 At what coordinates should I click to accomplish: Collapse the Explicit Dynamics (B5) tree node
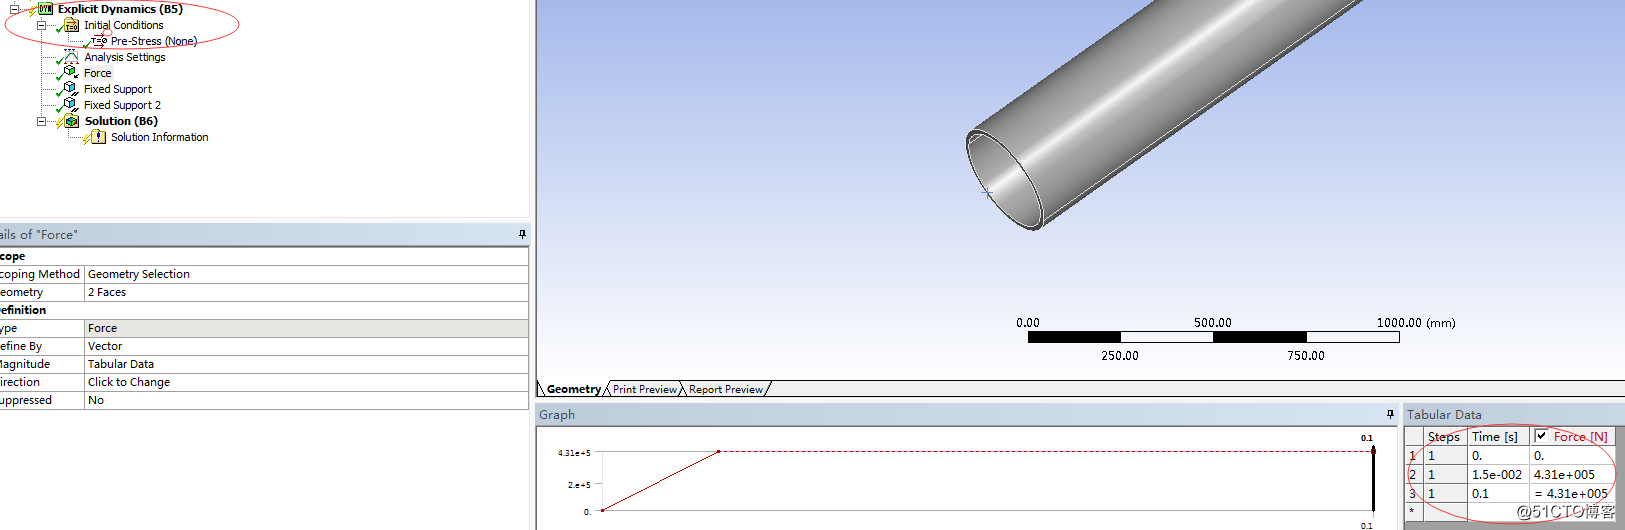14,9
